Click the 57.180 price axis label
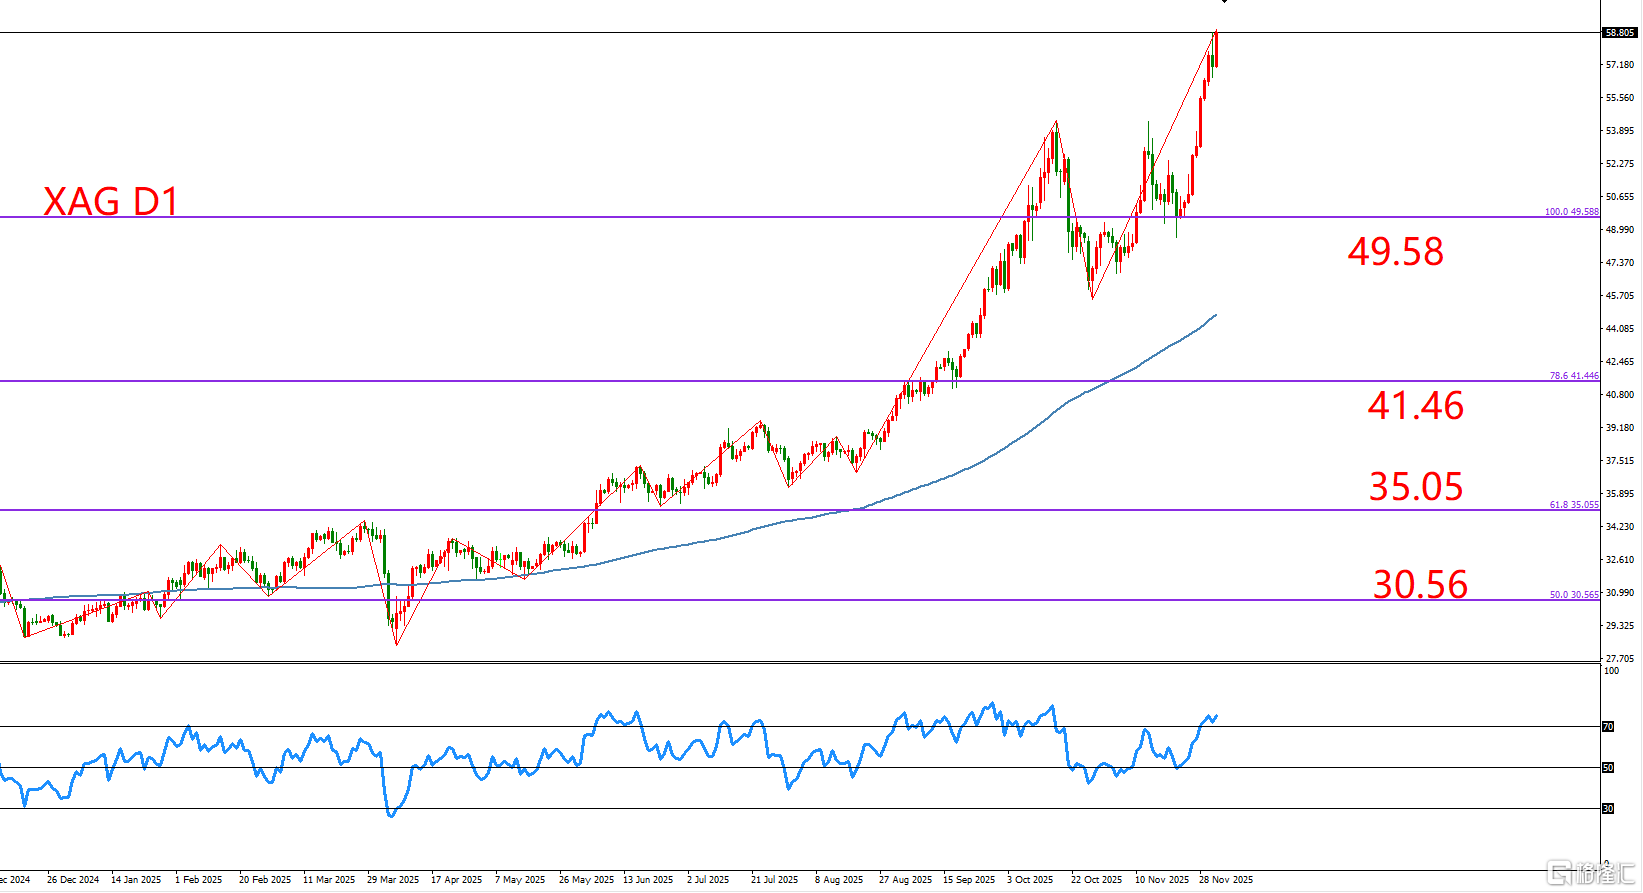 tap(1620, 65)
